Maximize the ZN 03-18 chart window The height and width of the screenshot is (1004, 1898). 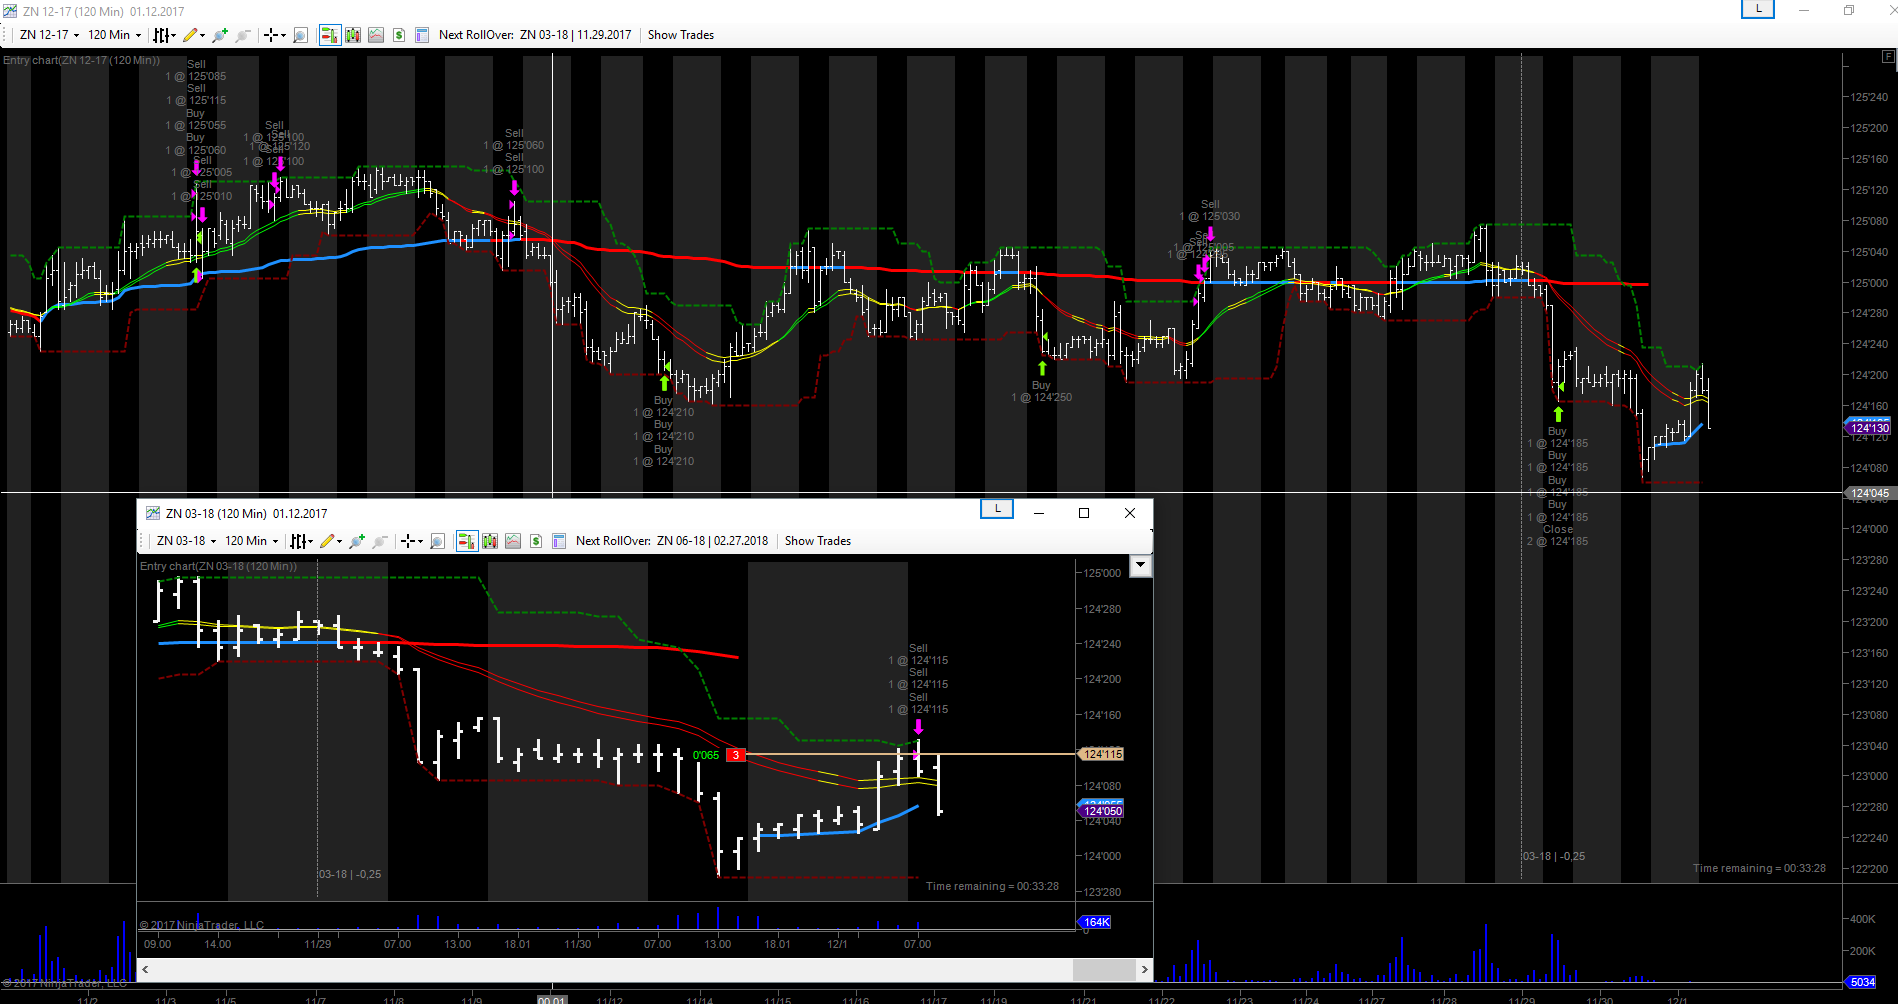click(x=1084, y=513)
